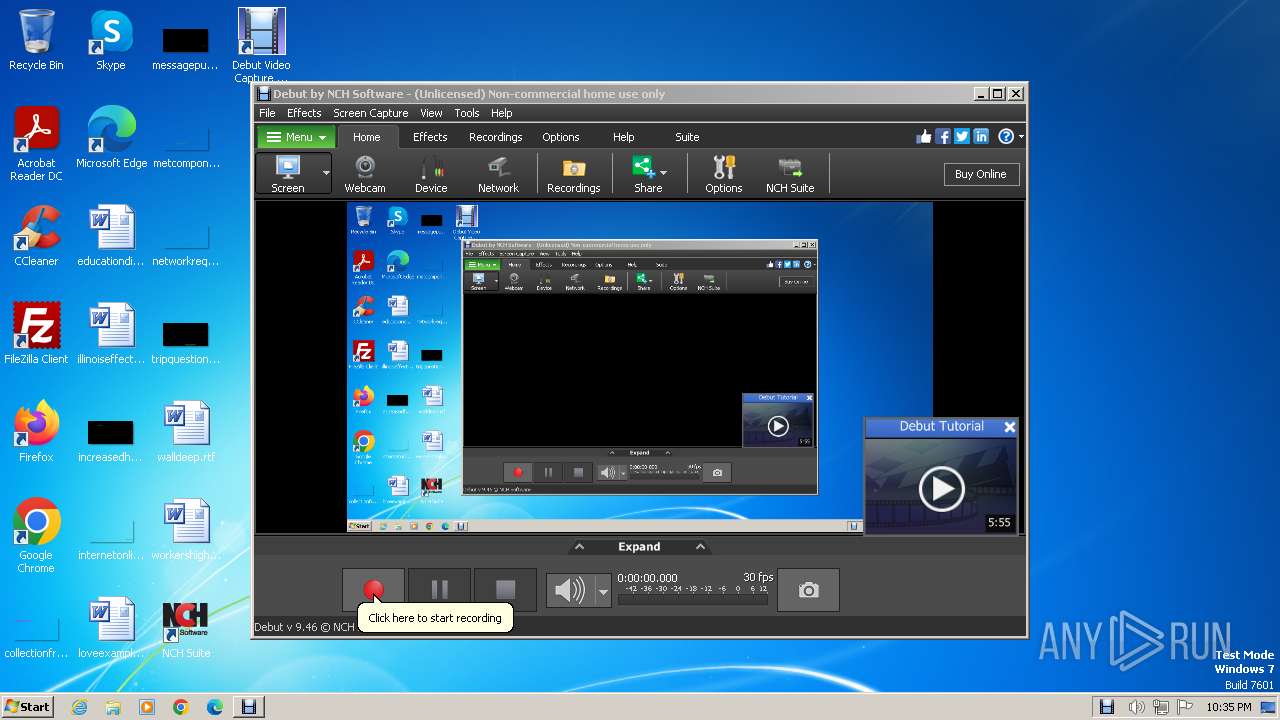Select the Acrobat Reader DC shortcut
1280x720 pixels.
pos(36,145)
